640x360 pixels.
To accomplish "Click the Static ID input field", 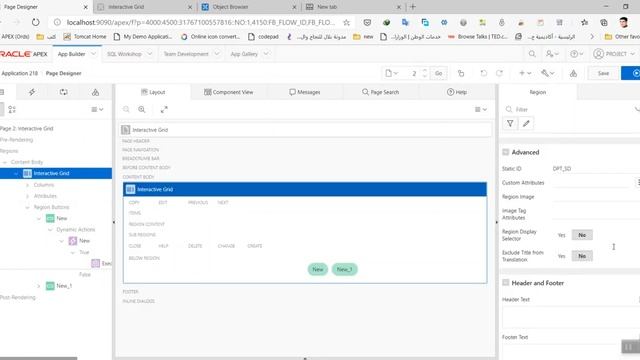I will (595, 169).
